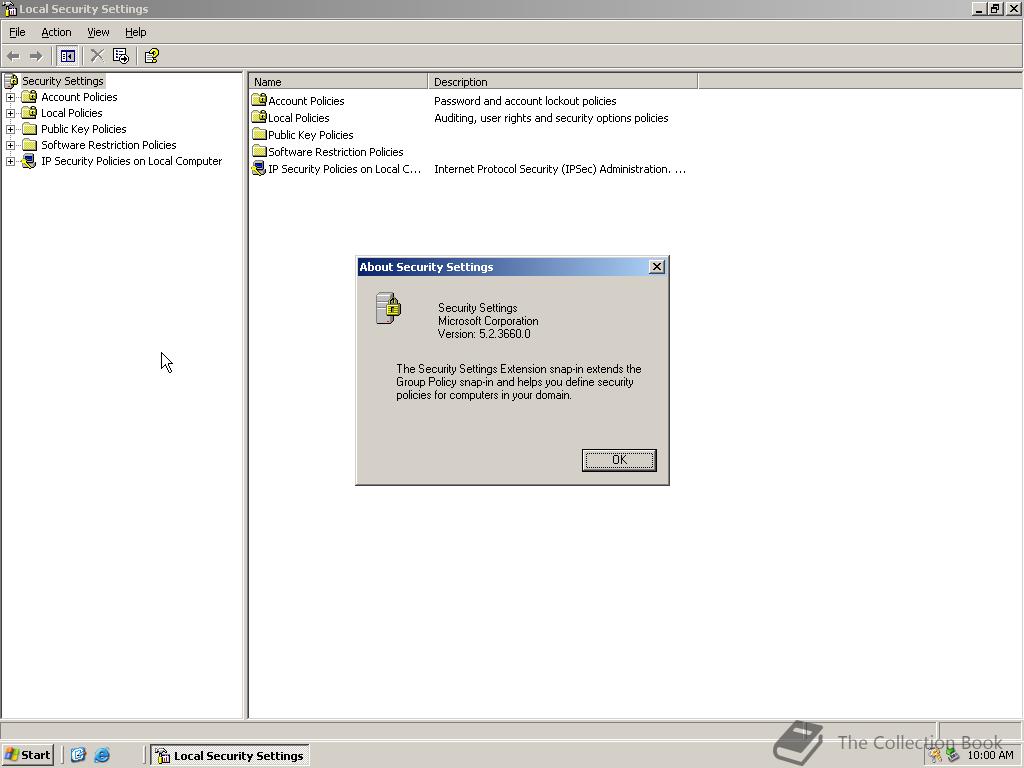The width and height of the screenshot is (1024, 768).
Task: Sort list by Name column header
Action: tap(338, 82)
